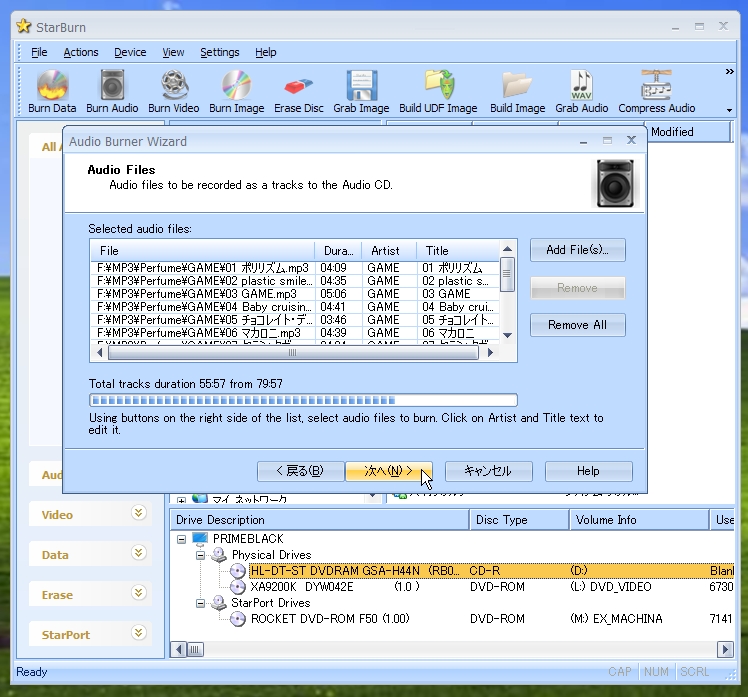Open the Build Image folder icon

point(518,85)
